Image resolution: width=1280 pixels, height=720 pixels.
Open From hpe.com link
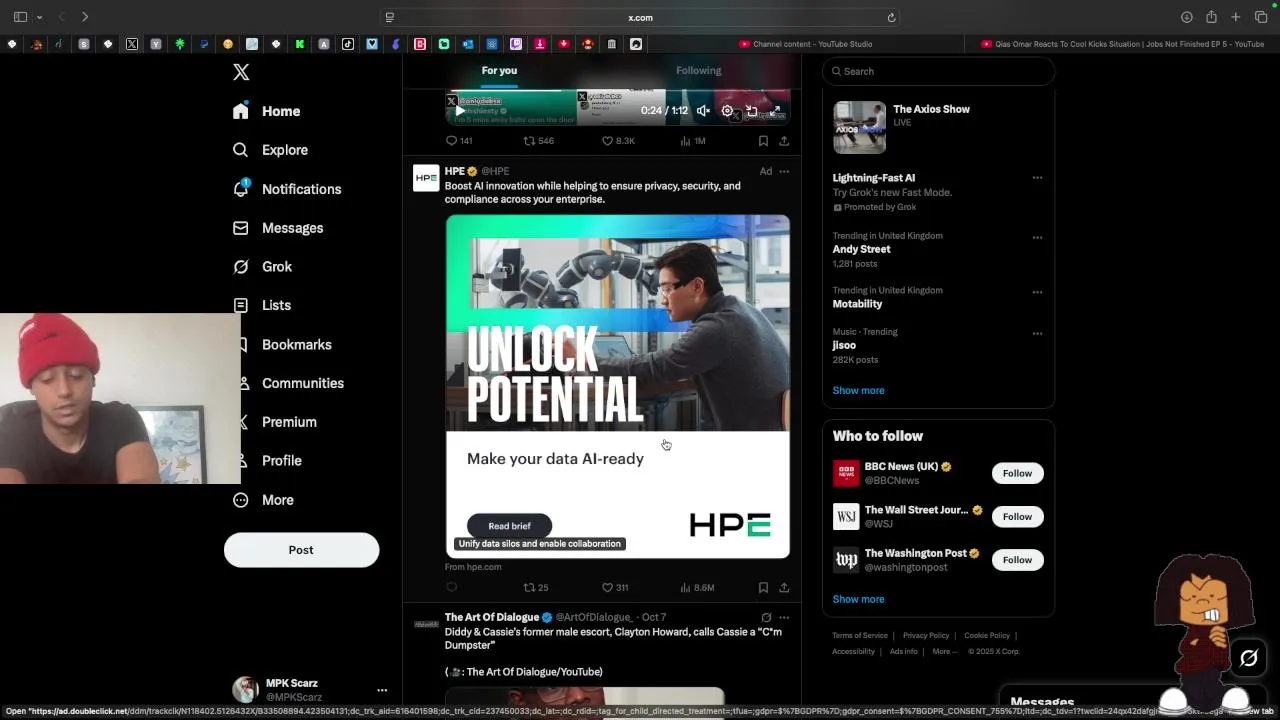[x=473, y=567]
